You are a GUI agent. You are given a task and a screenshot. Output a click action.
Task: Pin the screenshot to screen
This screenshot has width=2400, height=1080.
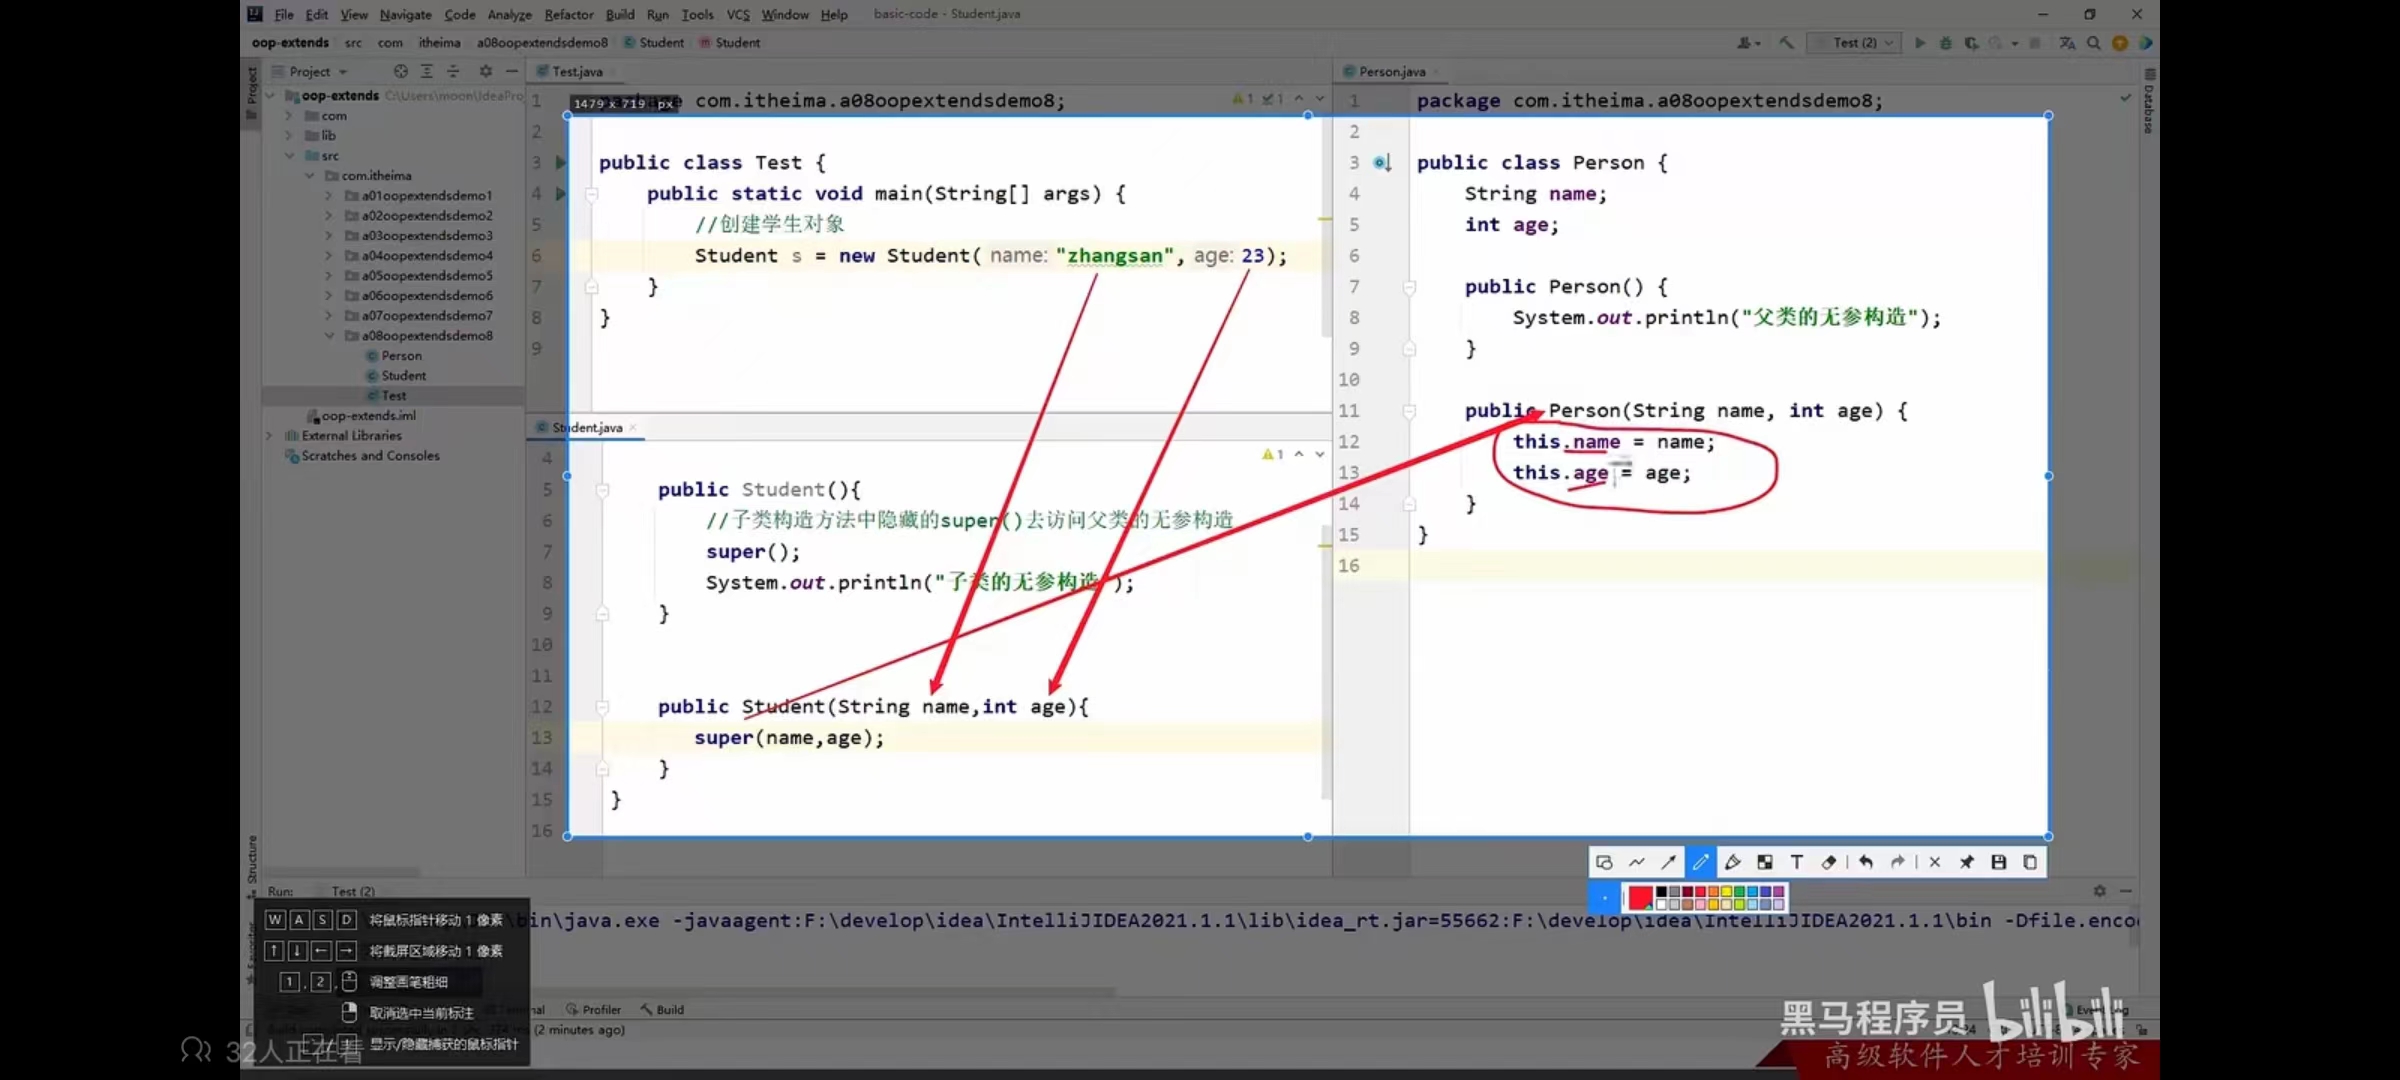pyautogui.click(x=1966, y=862)
